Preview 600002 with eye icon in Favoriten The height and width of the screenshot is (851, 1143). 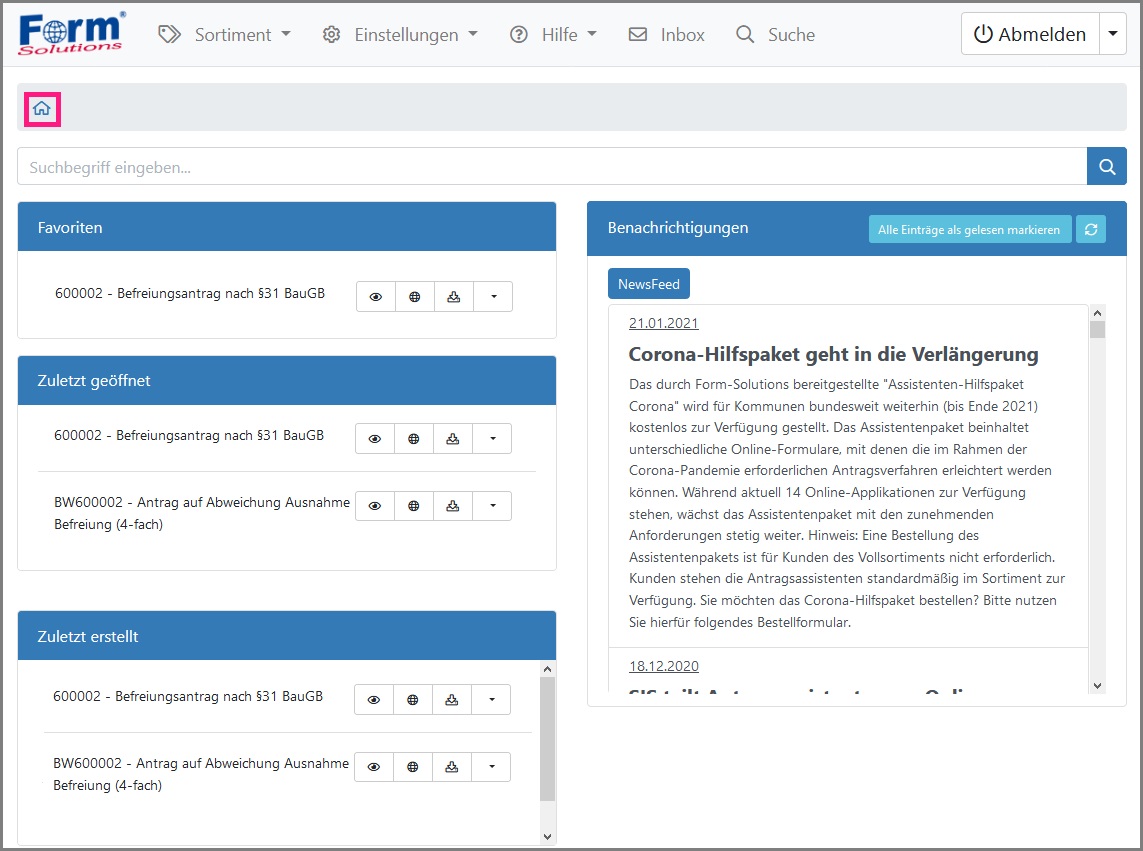pyautogui.click(x=376, y=297)
